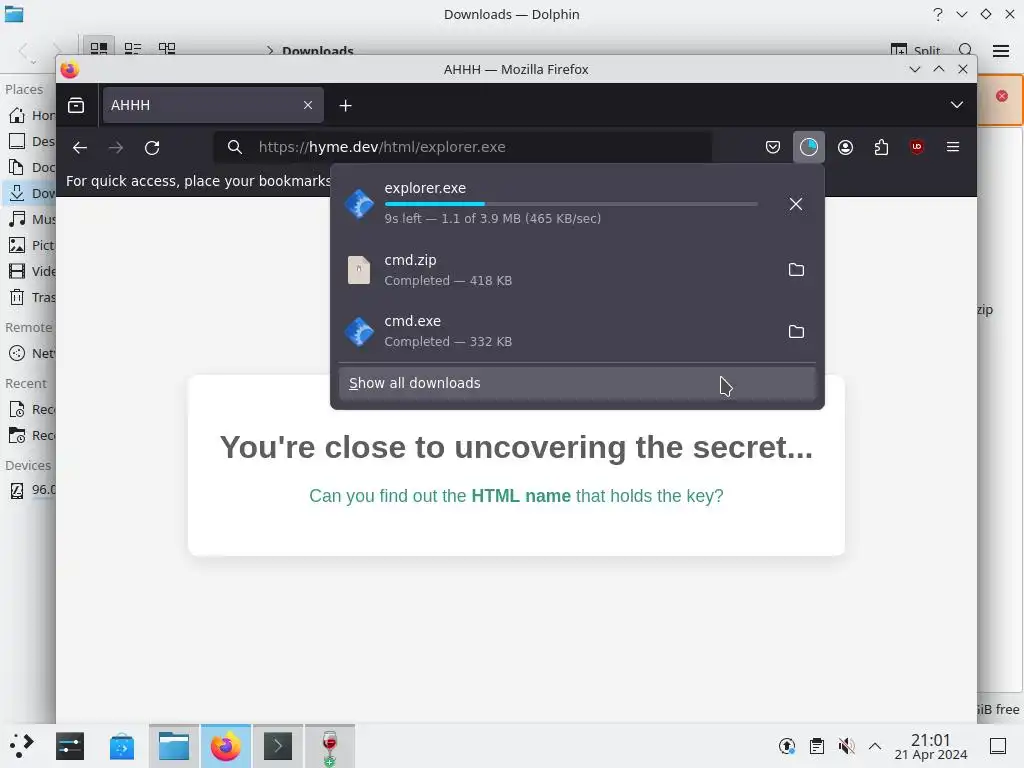This screenshot has height=768, width=1024.
Task: Switch to Firefox in the taskbar
Action: coord(225,746)
